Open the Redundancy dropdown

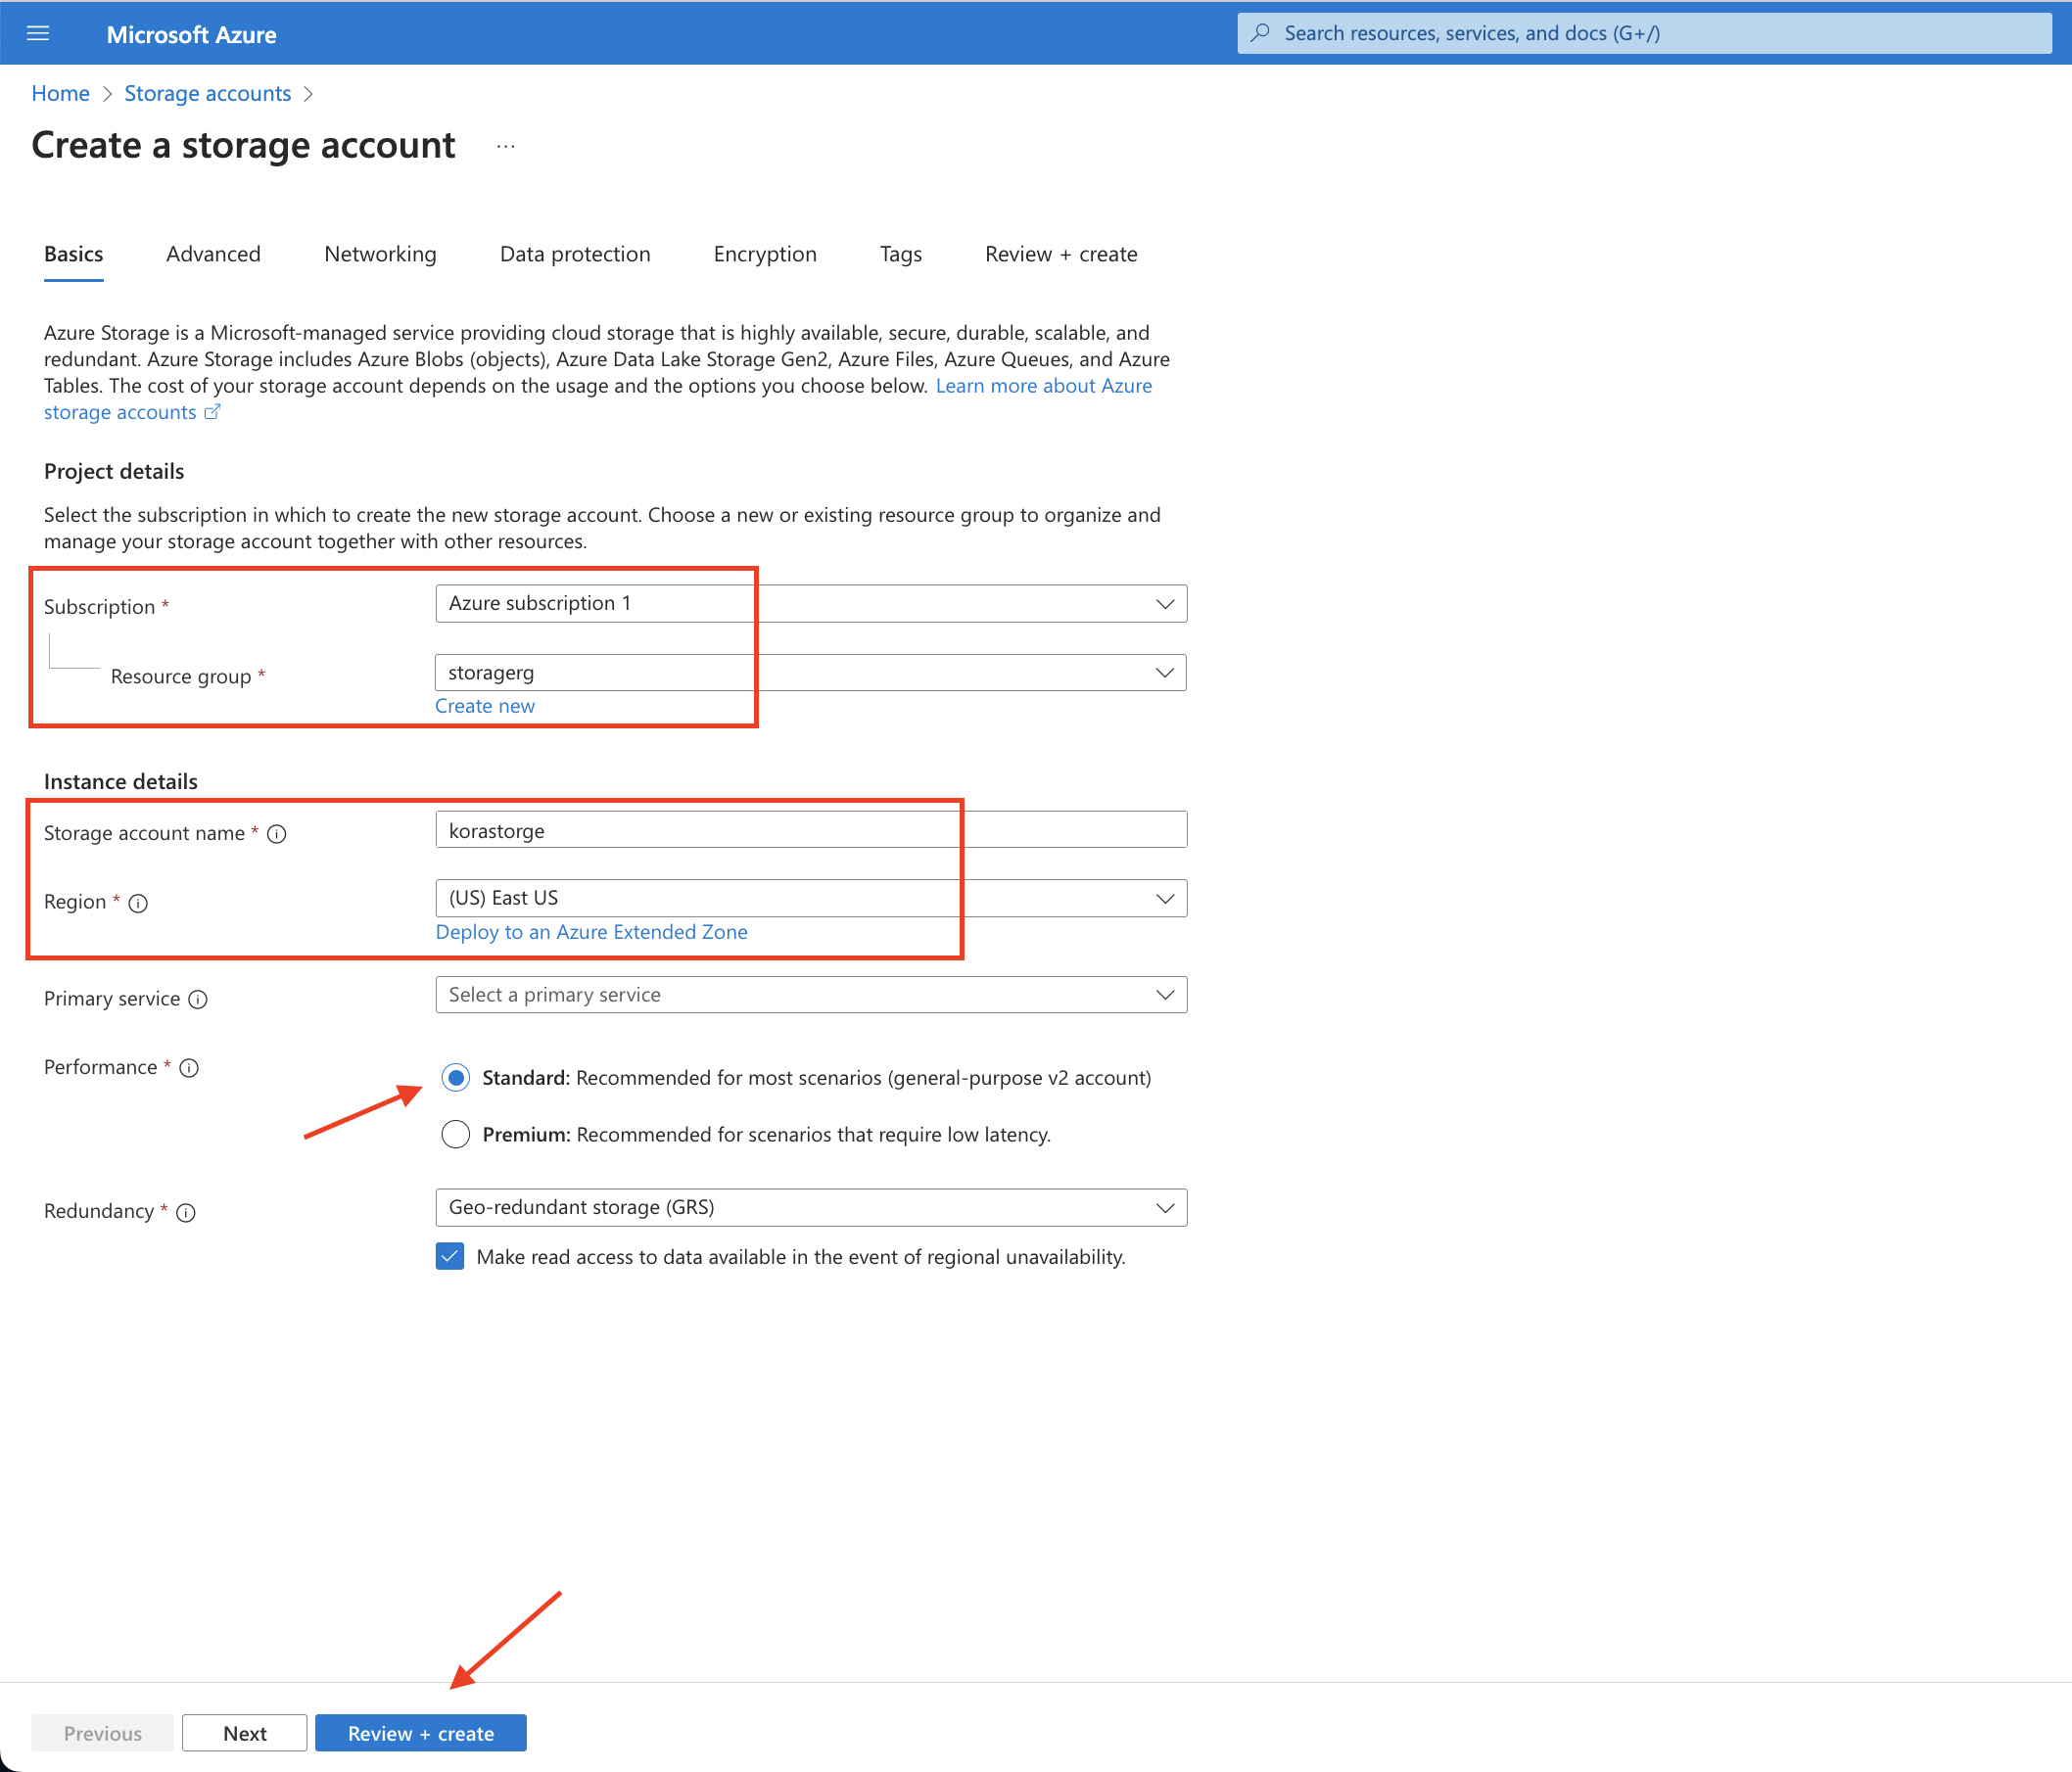coord(811,1208)
